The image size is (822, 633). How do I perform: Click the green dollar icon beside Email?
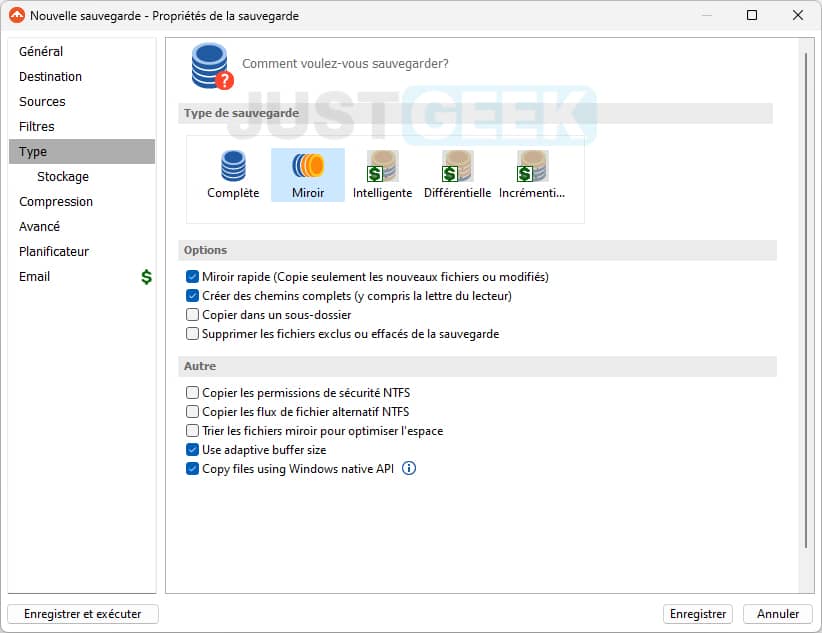tap(146, 276)
